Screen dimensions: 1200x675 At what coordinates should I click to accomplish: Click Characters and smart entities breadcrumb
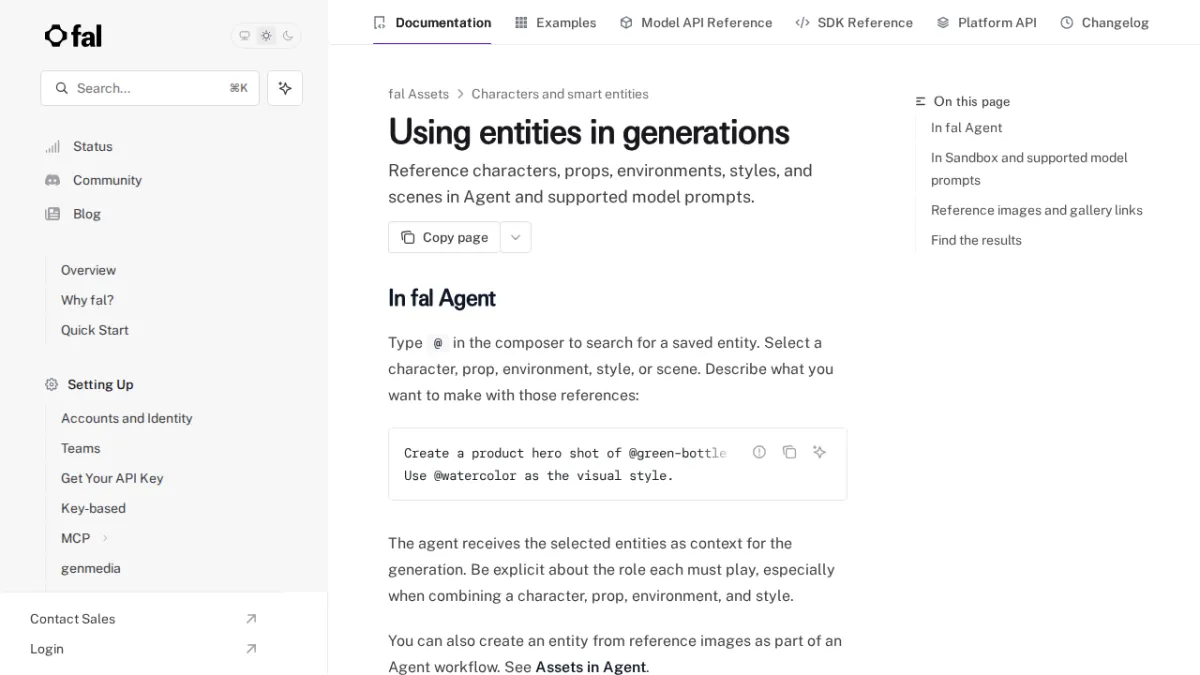point(560,94)
